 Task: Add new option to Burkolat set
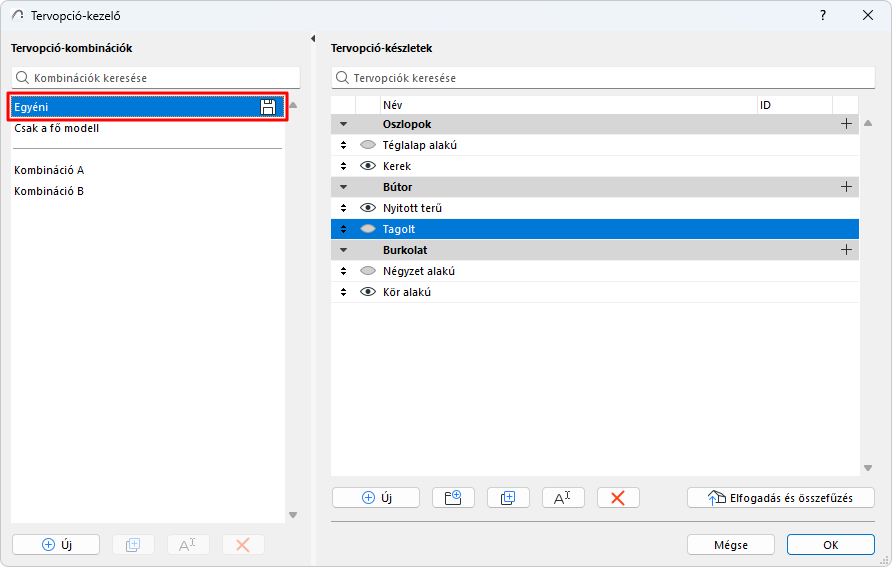coord(846,250)
